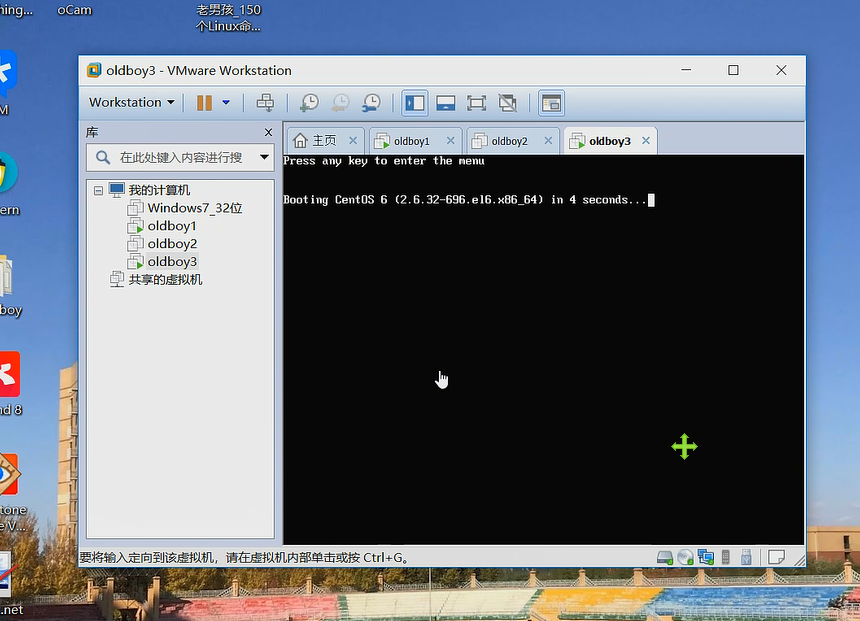Close the 主页 tab
Viewport: 860px width, 621px height.
353,140
